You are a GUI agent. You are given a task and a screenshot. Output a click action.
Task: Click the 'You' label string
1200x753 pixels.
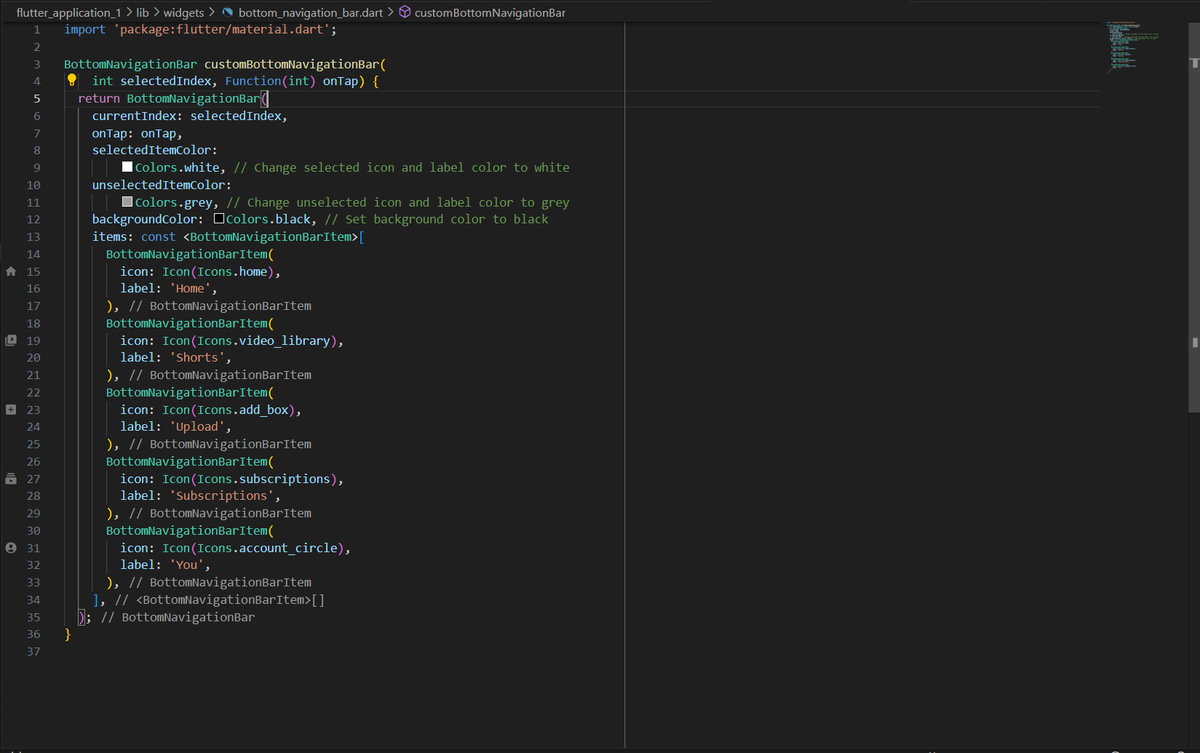(x=187, y=564)
